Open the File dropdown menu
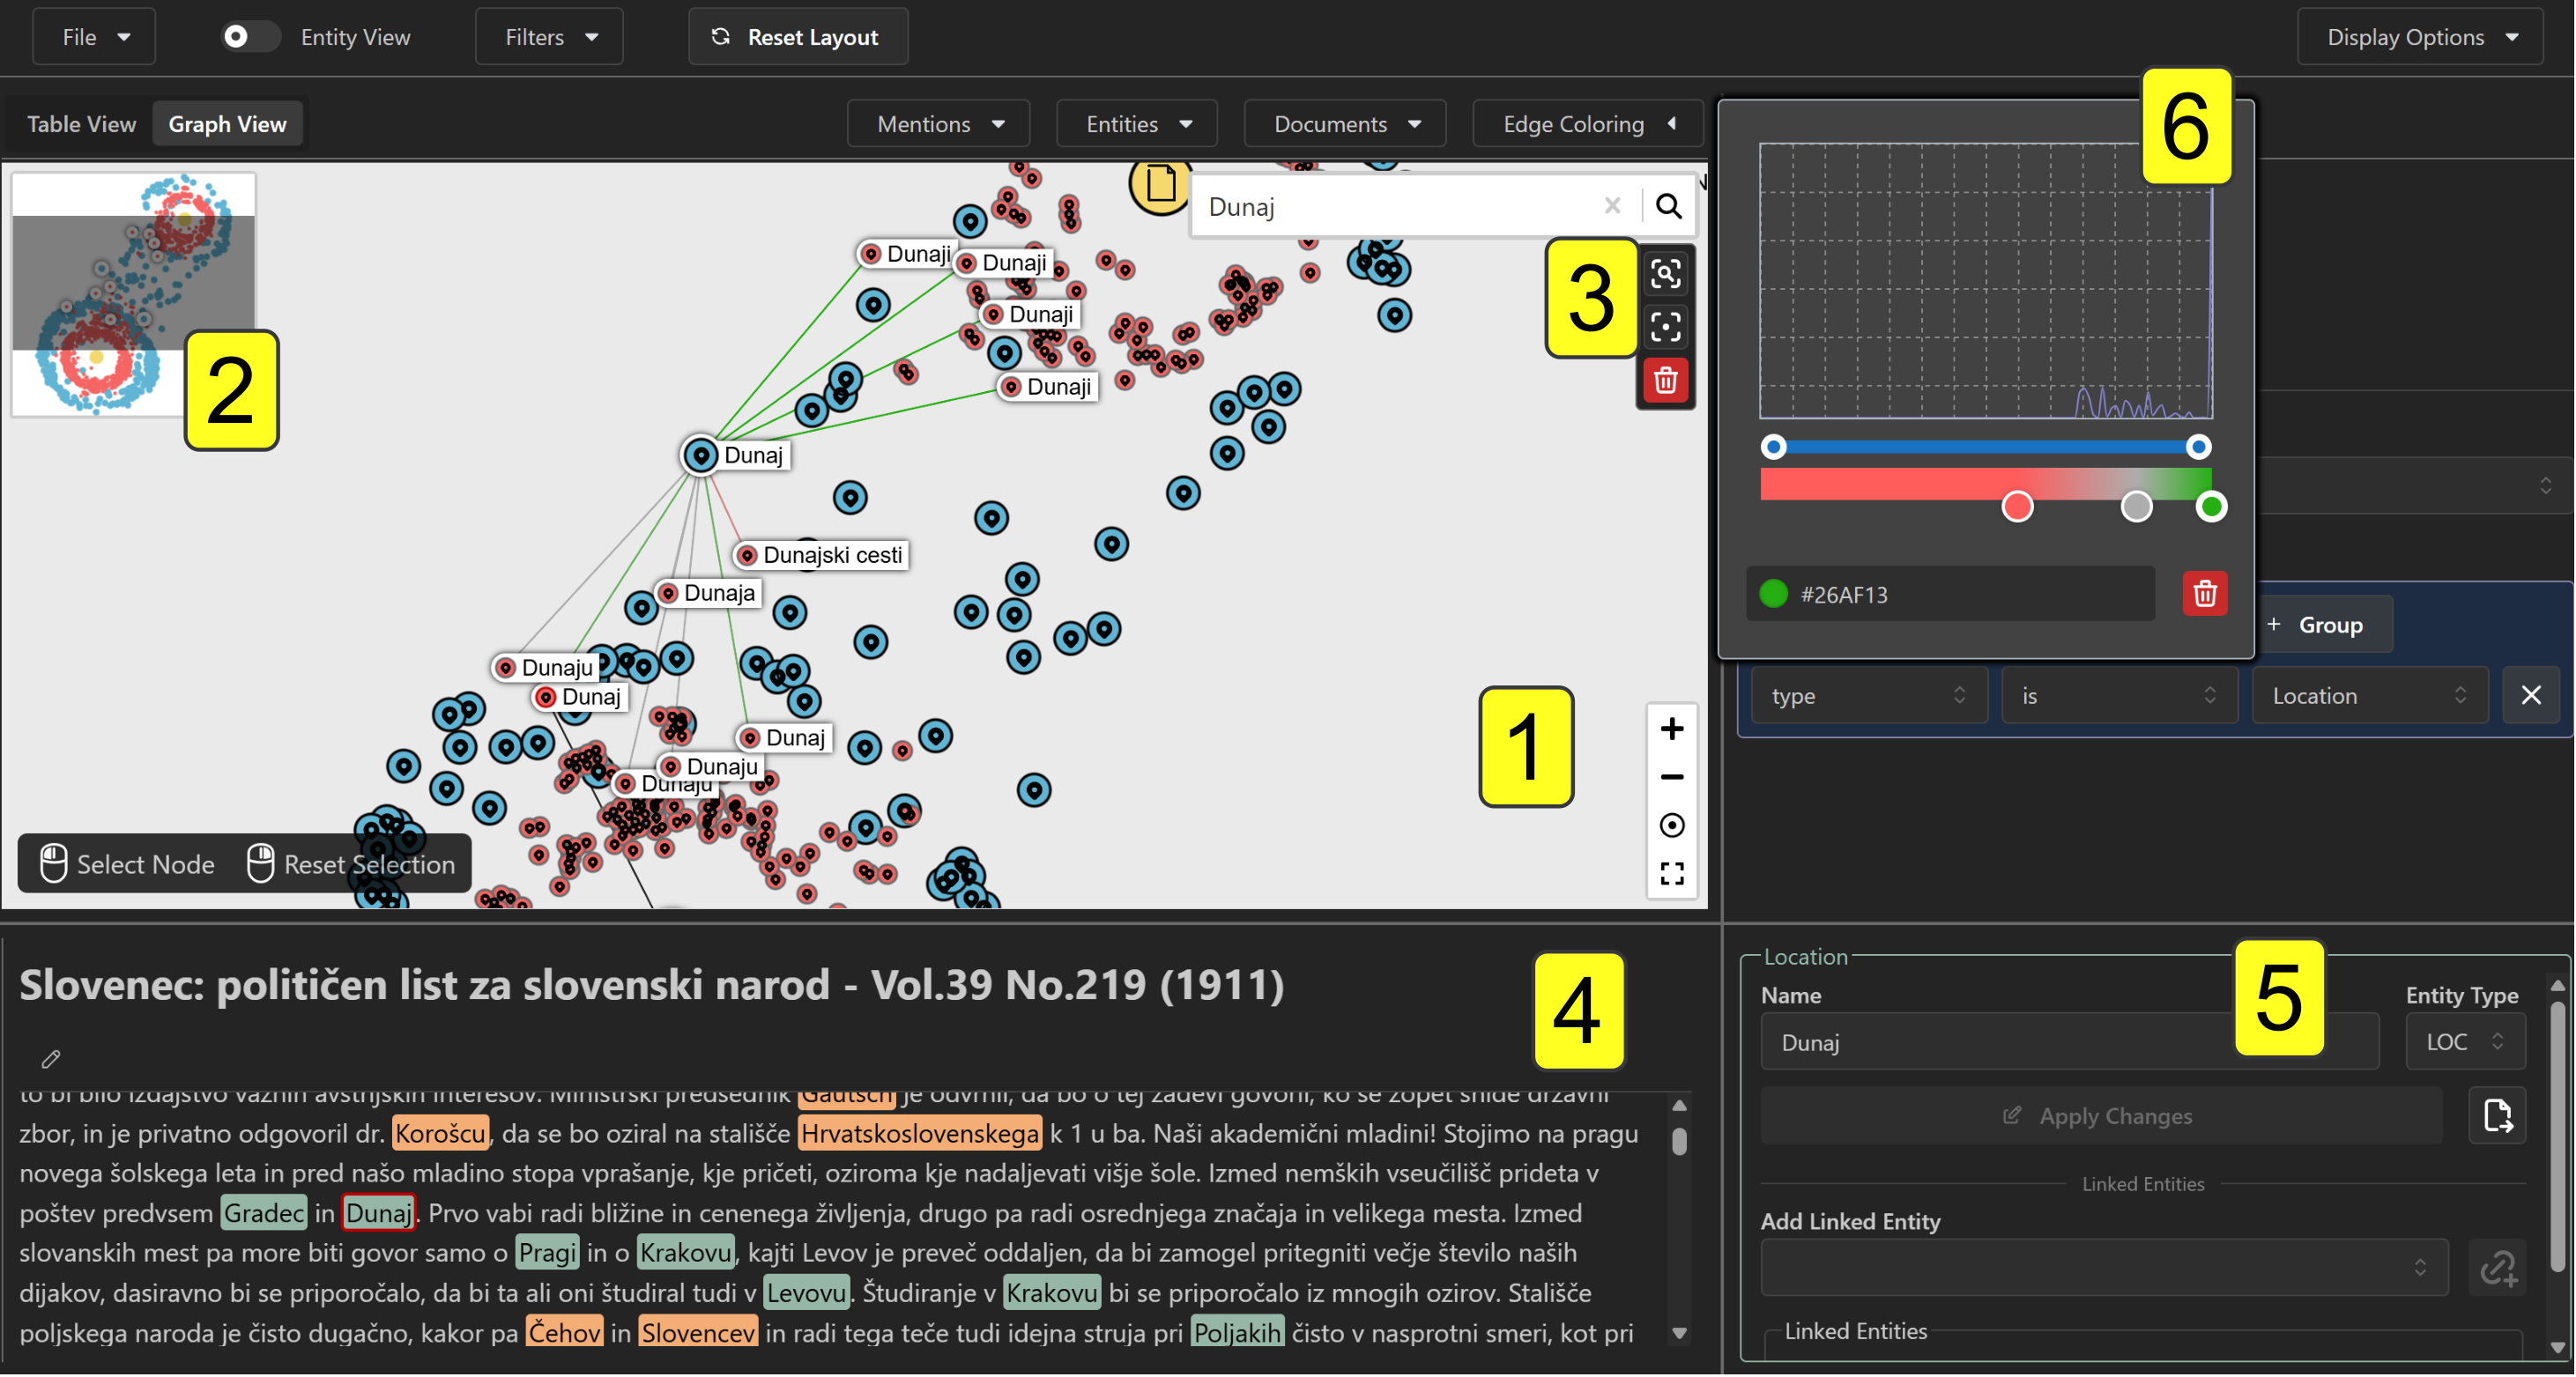 coord(94,37)
